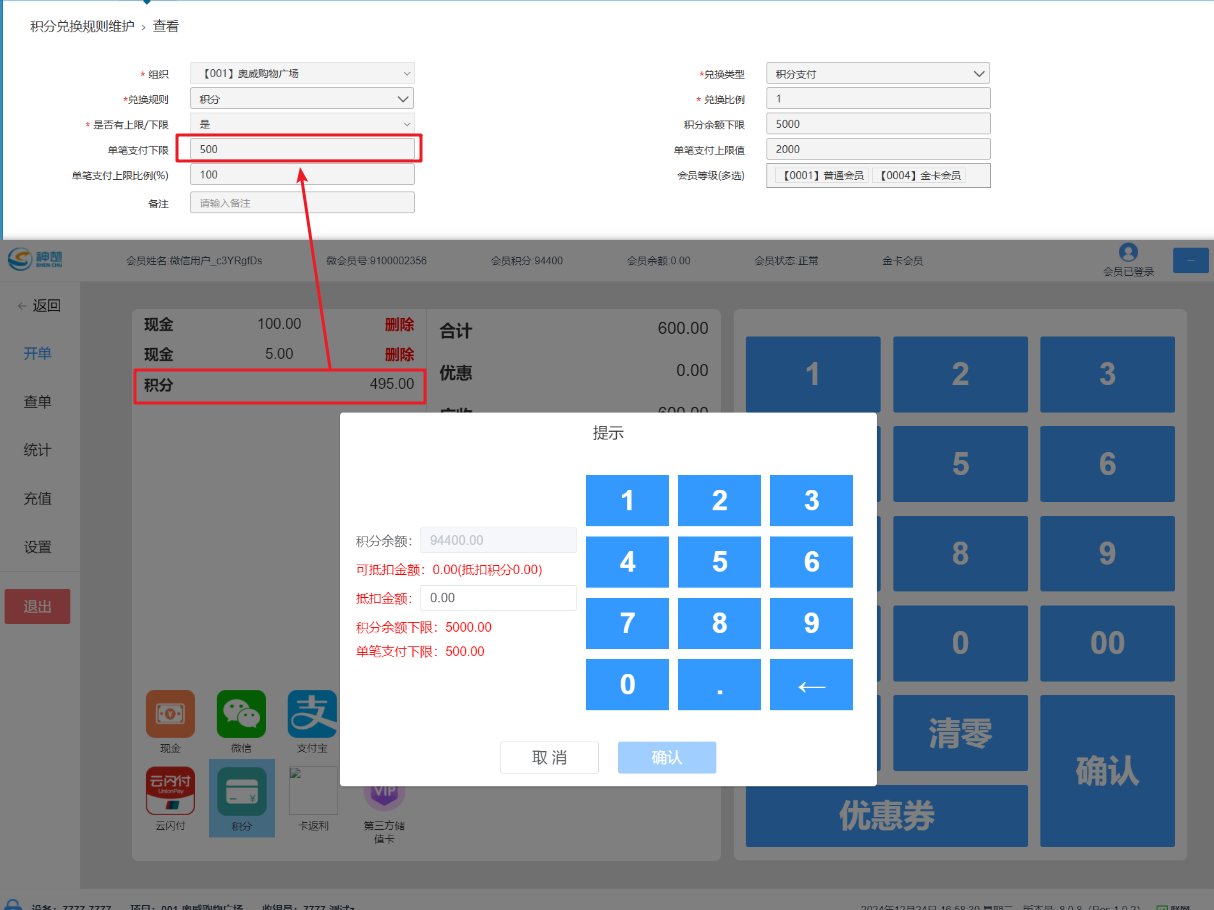
Task: Select the 支付宝 Alipay payment icon
Action: [x=312, y=715]
